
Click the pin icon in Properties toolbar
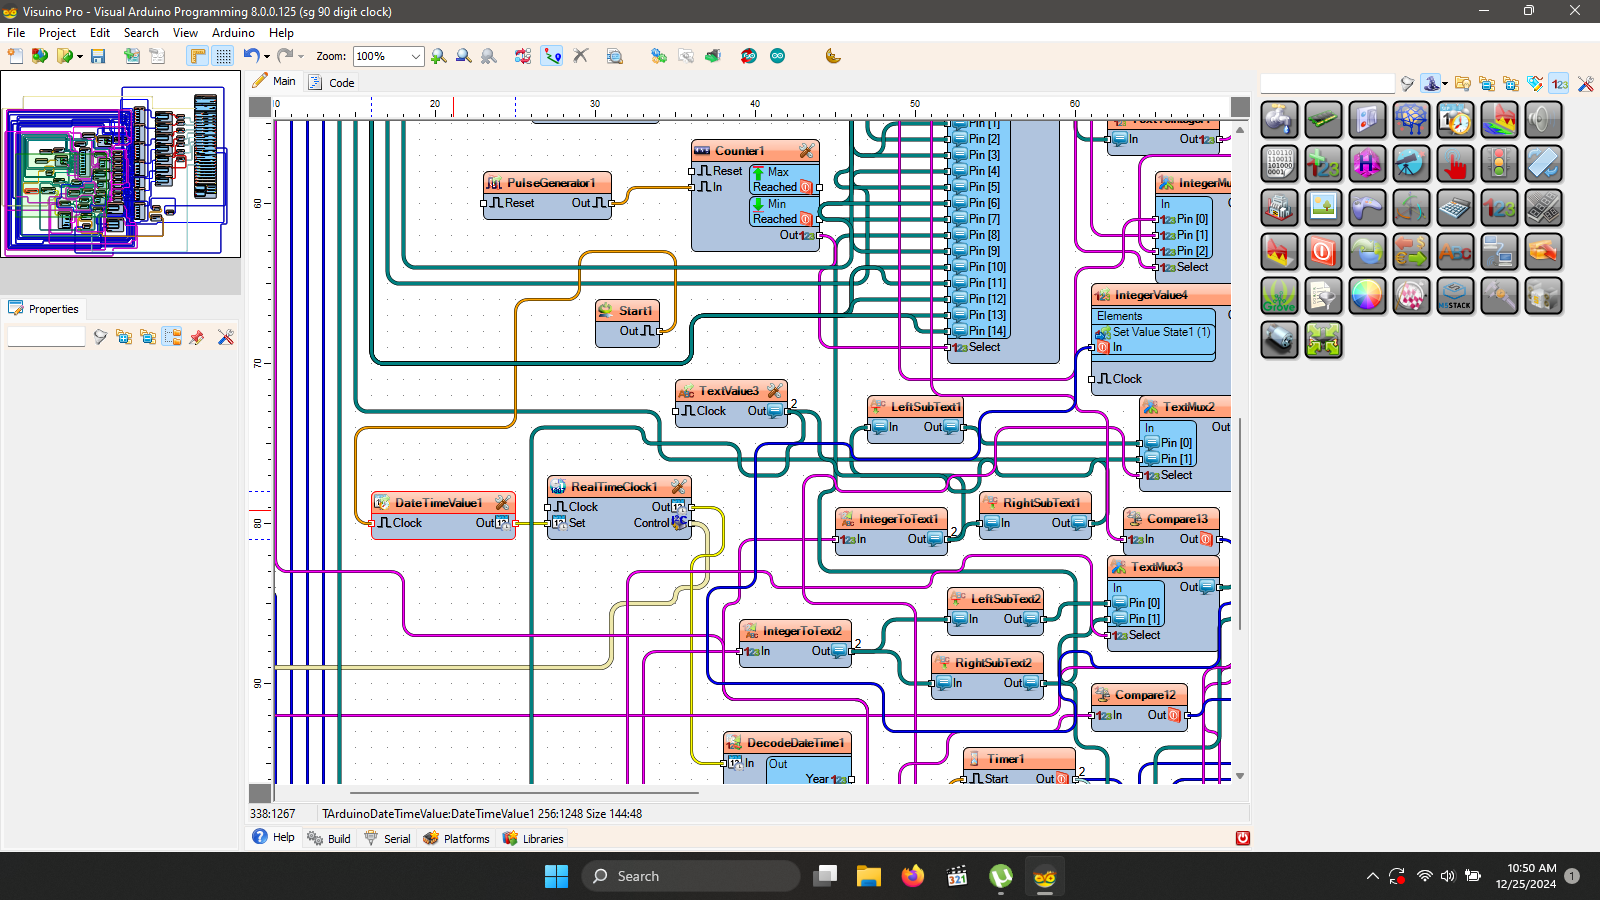coord(197,337)
